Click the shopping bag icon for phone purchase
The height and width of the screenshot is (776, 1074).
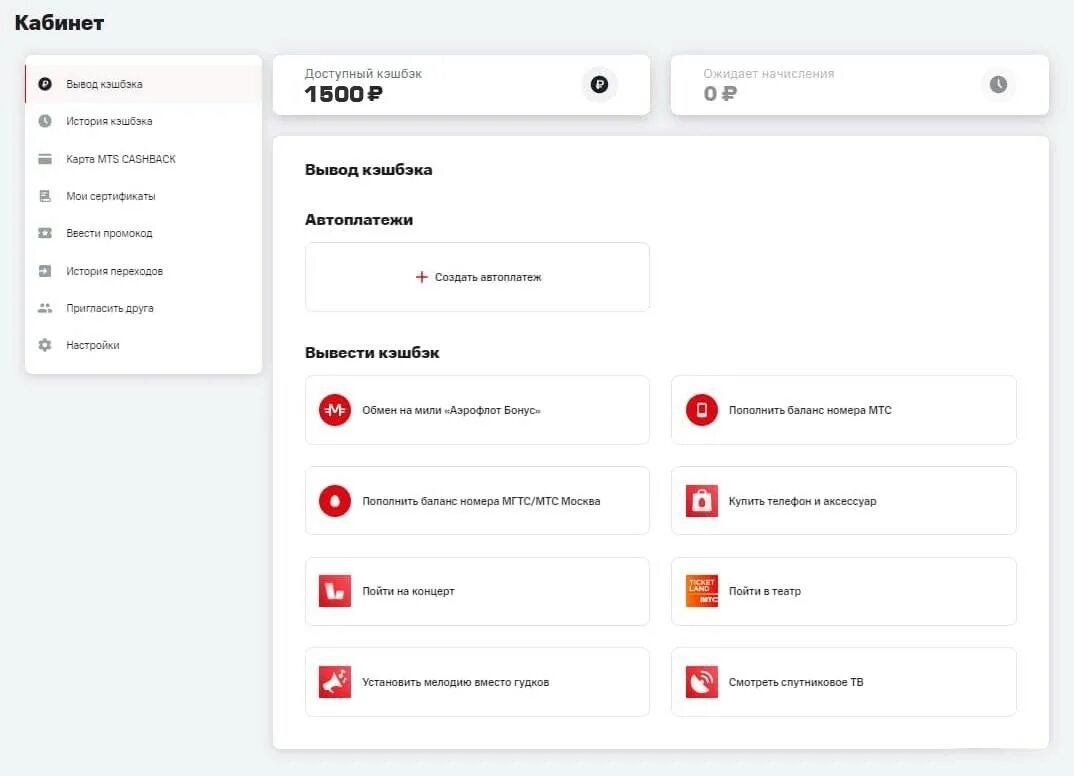701,501
